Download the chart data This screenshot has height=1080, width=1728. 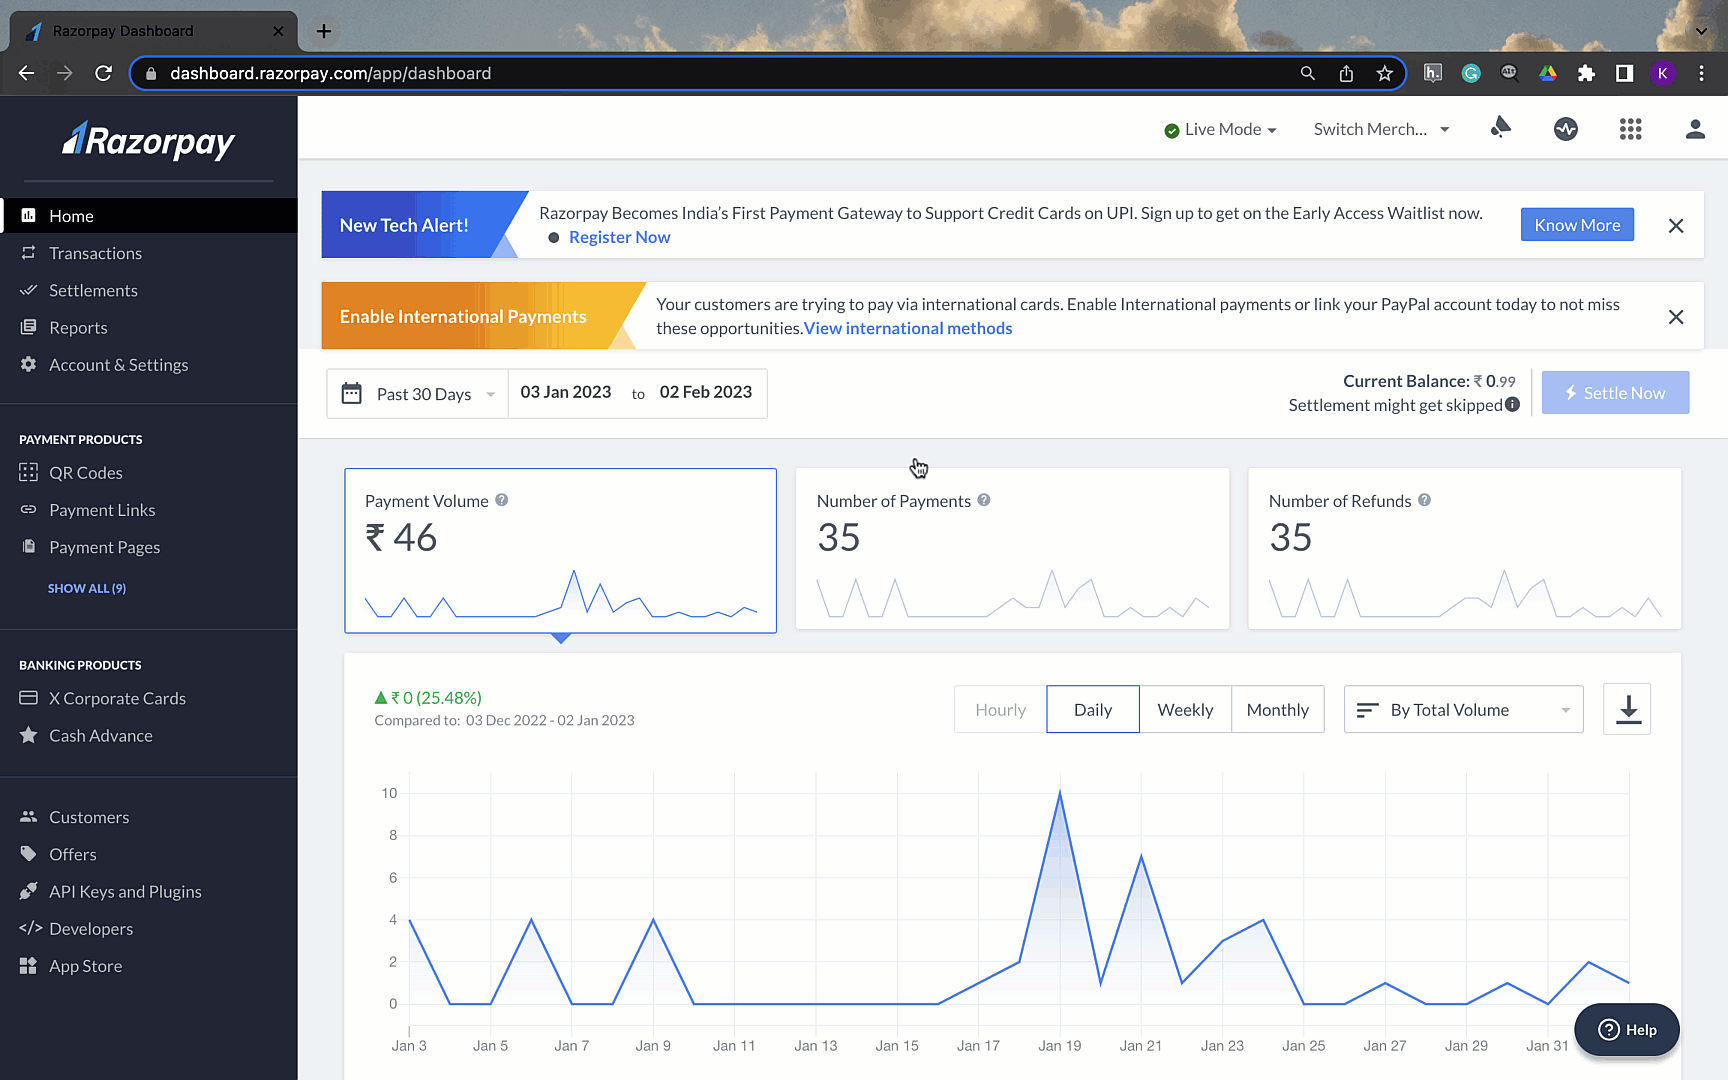[x=1627, y=709]
